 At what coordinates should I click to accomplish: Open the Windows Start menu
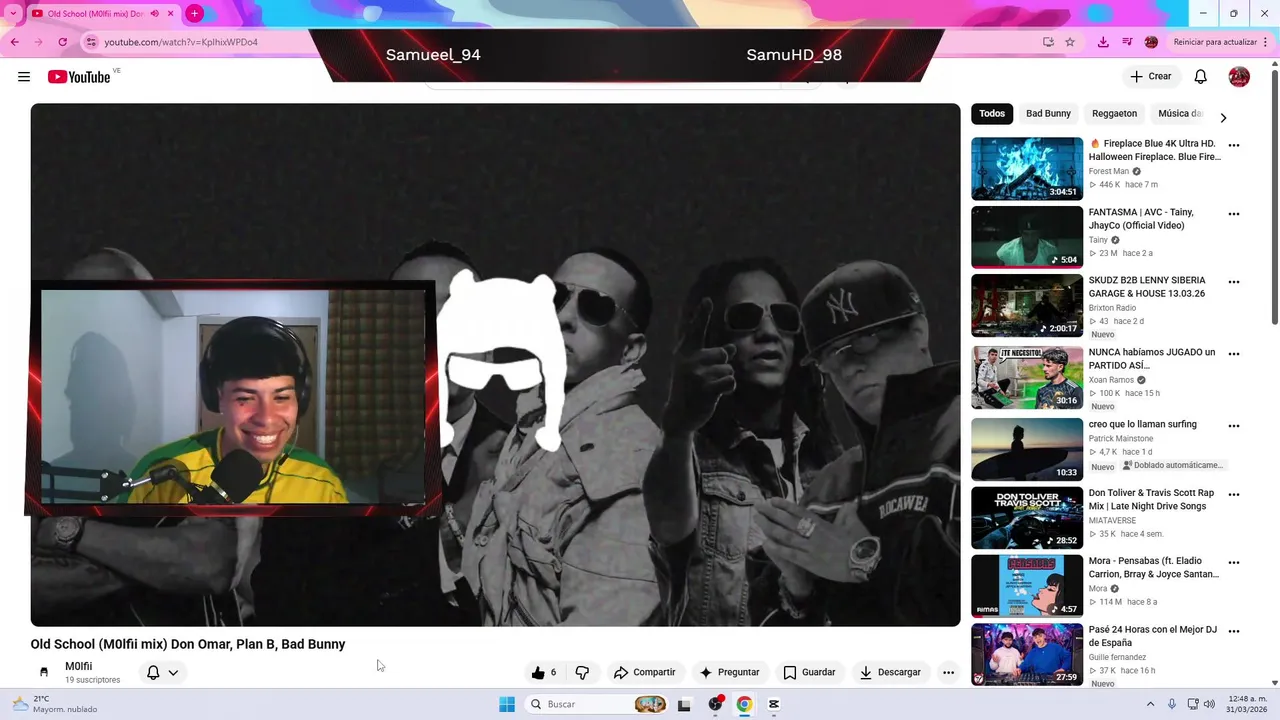(507, 704)
